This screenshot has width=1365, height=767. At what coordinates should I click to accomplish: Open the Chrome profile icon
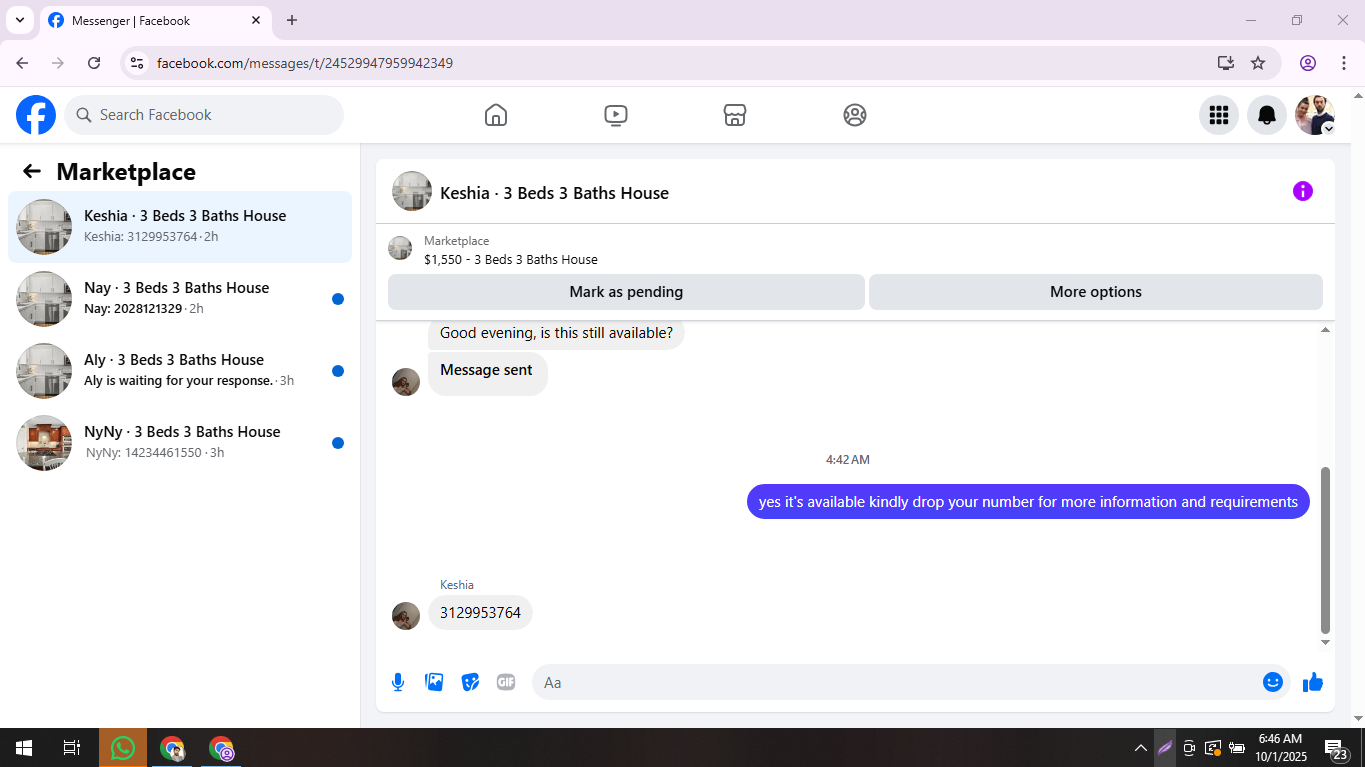point(1308,63)
